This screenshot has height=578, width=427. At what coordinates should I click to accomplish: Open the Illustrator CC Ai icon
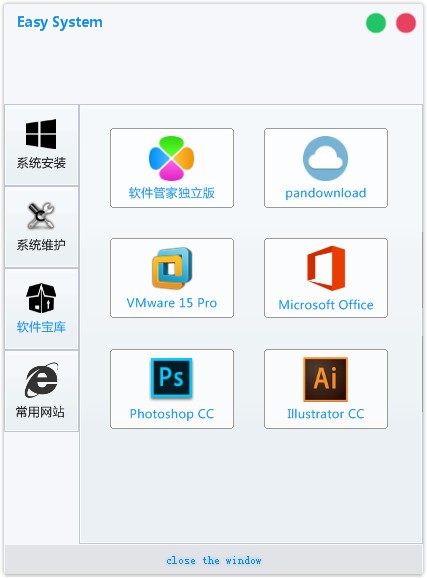pyautogui.click(x=325, y=379)
